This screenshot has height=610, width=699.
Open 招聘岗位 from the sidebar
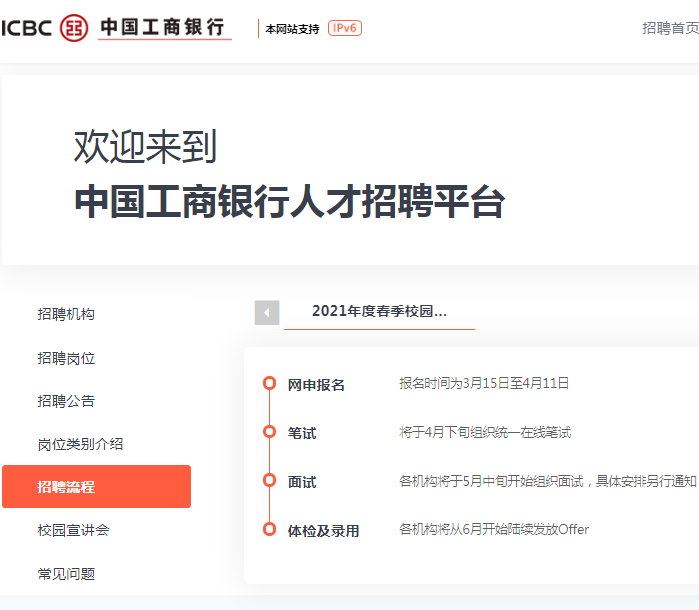click(x=66, y=358)
